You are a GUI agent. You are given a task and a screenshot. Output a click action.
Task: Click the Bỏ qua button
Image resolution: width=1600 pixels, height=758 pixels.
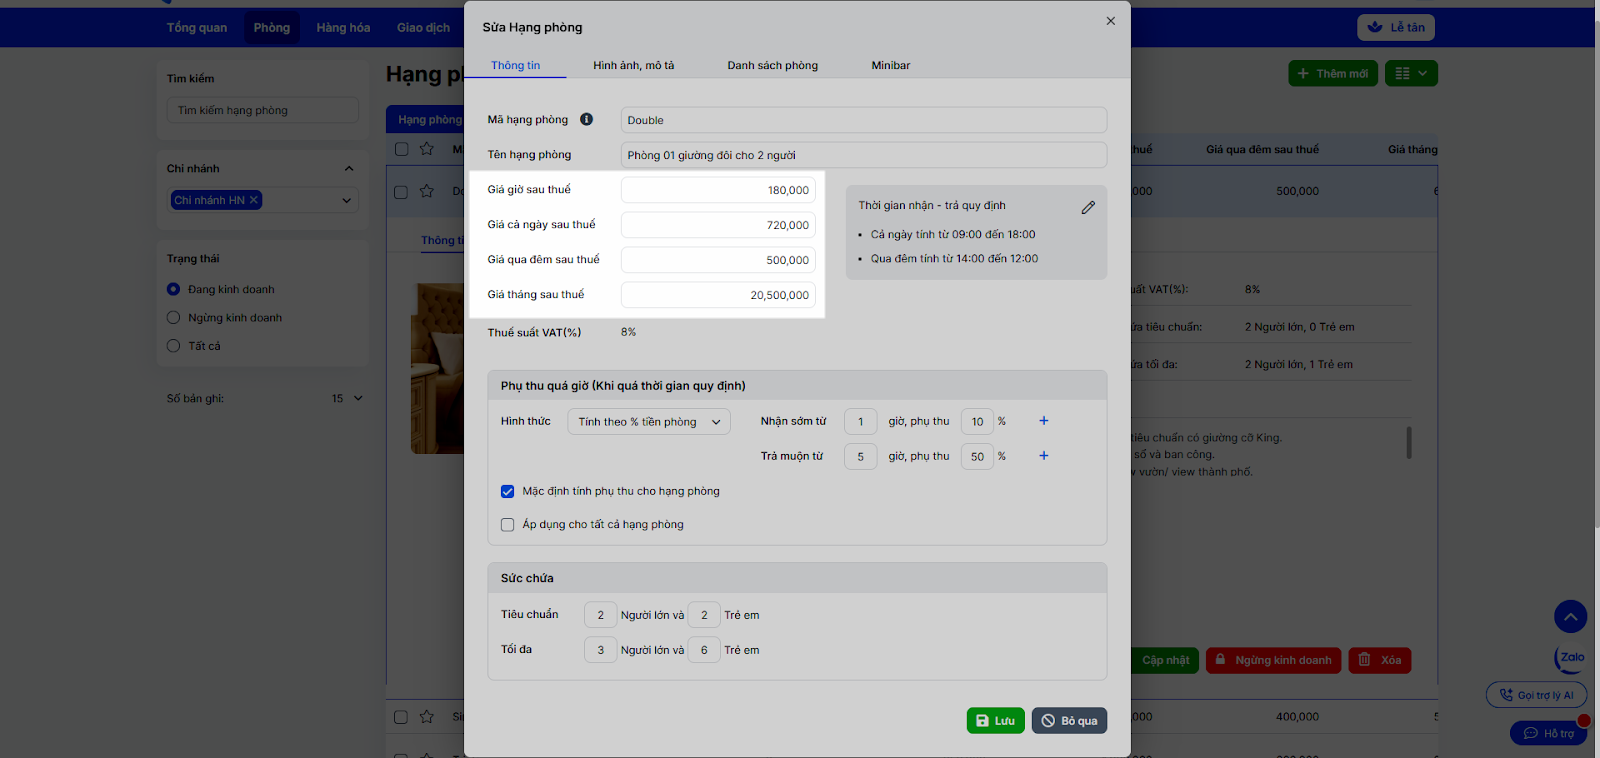(1069, 720)
